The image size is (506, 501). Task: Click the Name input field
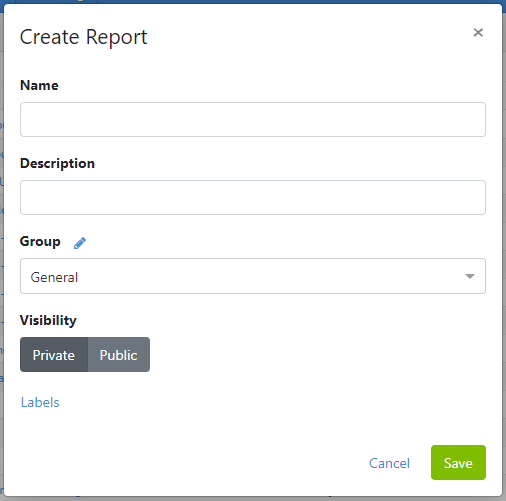(x=253, y=119)
